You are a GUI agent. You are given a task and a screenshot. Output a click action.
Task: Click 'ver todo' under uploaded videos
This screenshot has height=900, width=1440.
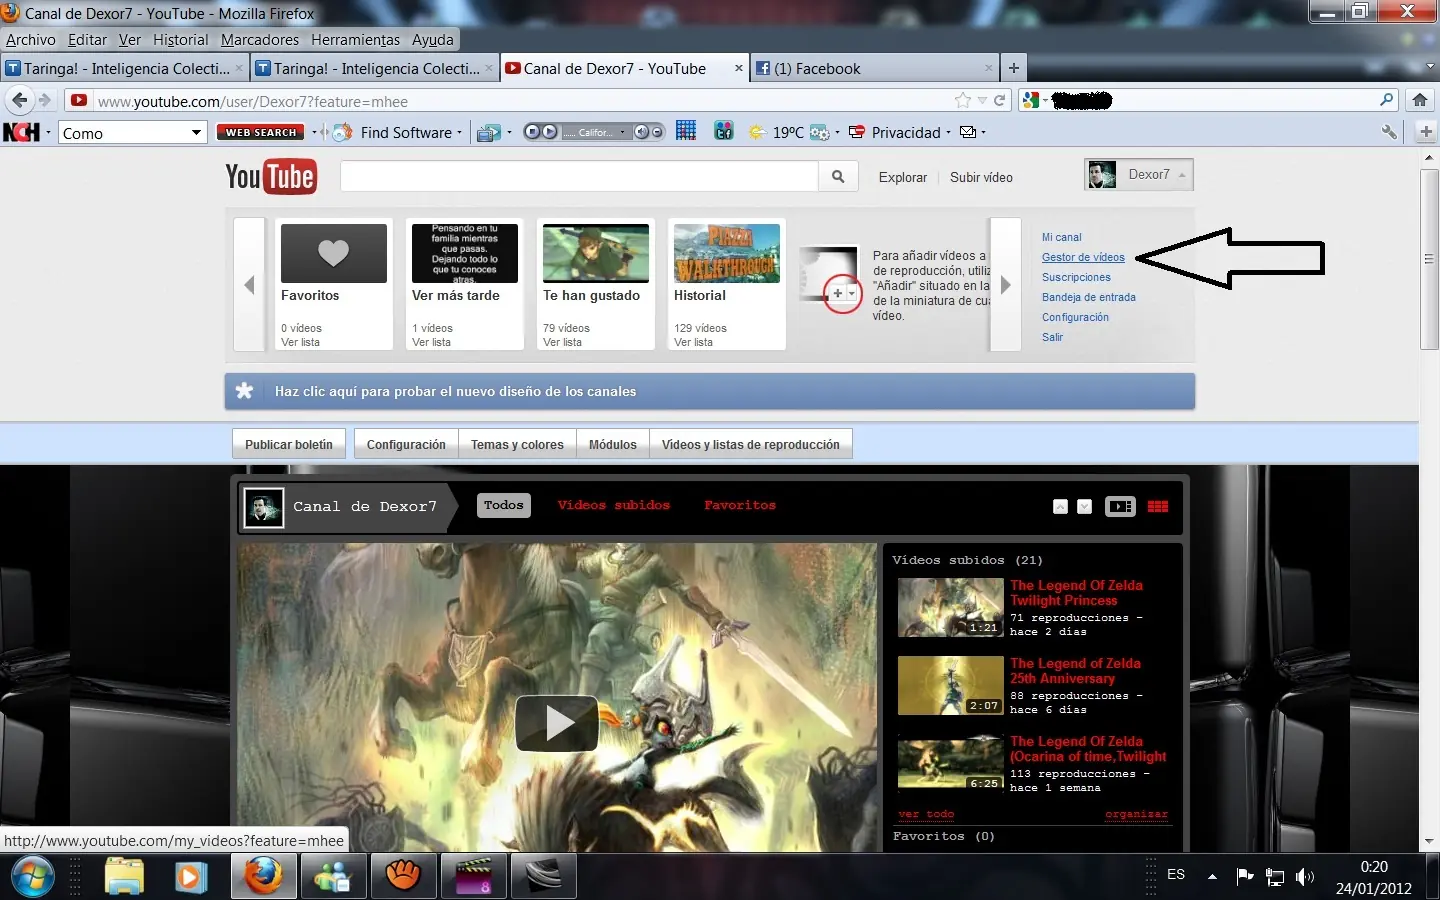point(926,814)
